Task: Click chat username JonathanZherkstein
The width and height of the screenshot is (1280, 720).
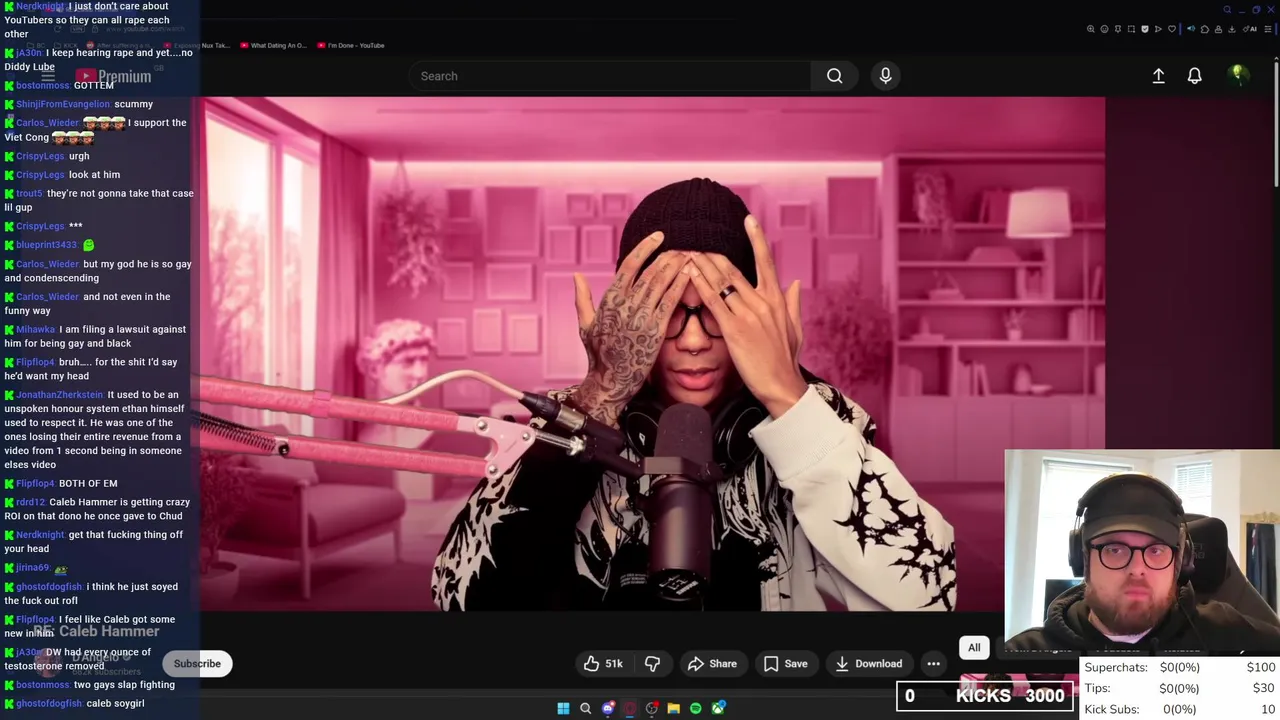Action: click(x=59, y=395)
